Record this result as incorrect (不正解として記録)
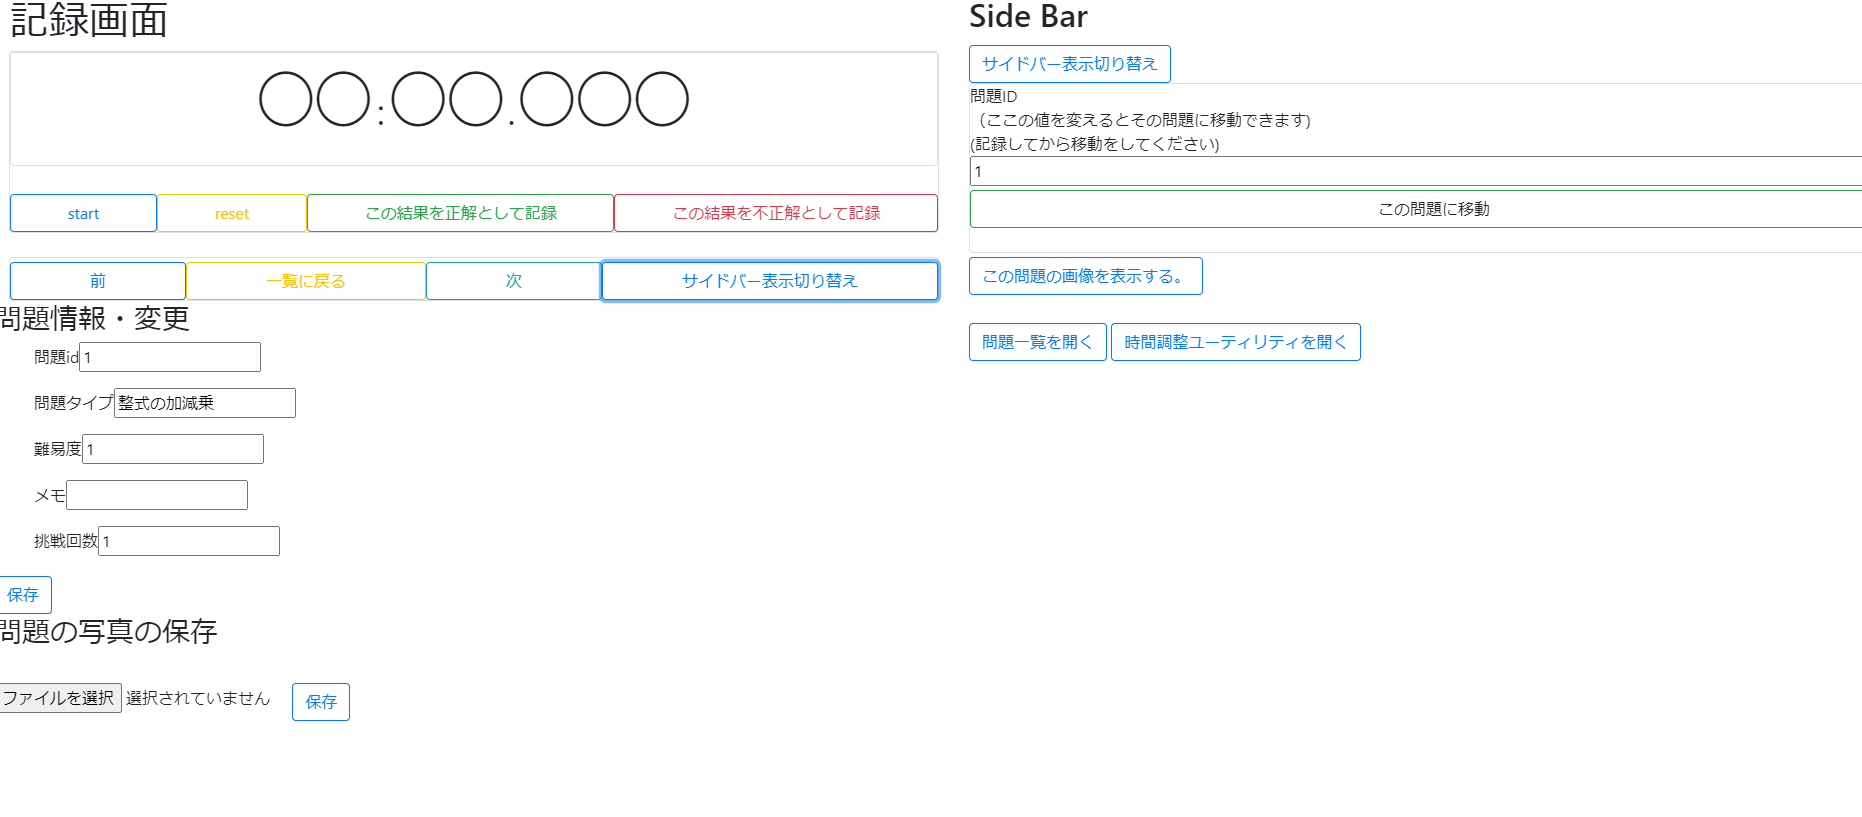 tap(776, 213)
